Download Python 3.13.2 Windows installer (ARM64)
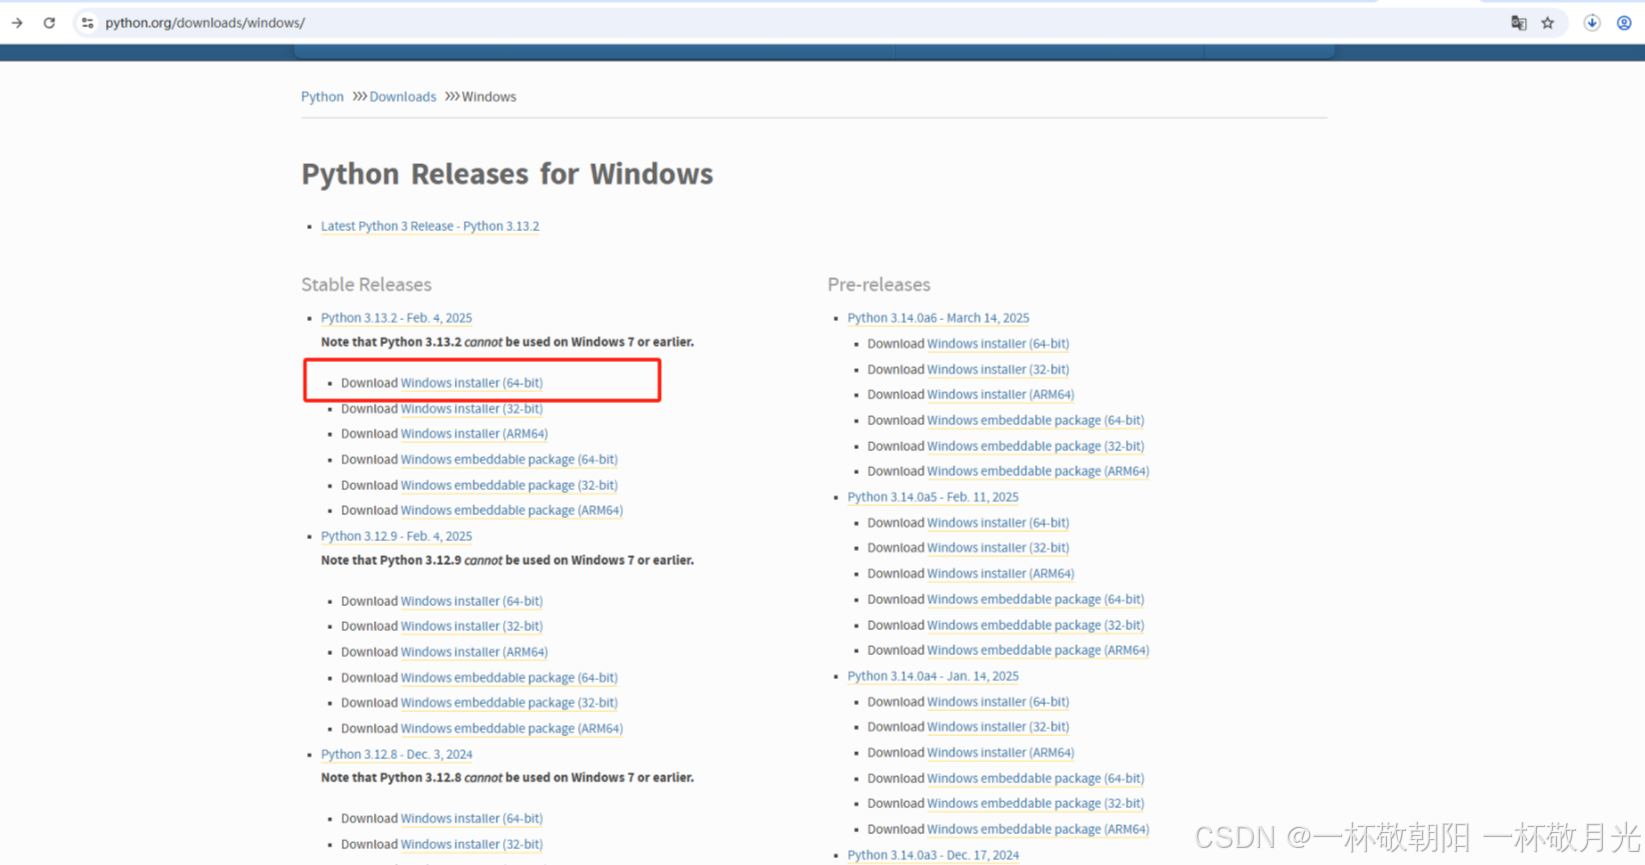Screen dimensions: 1645x865 (474, 434)
